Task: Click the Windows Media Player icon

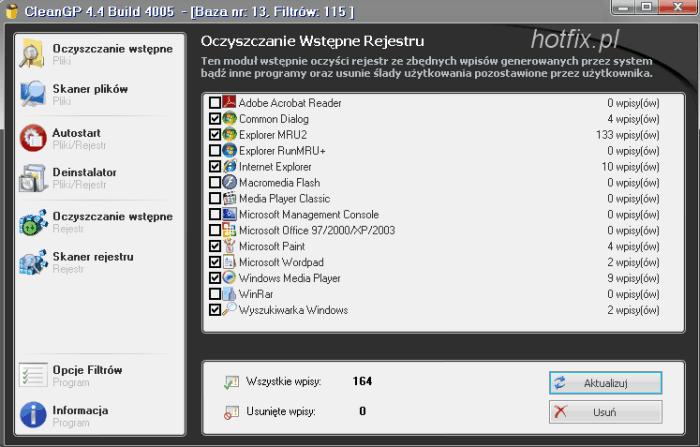Action: [x=230, y=278]
